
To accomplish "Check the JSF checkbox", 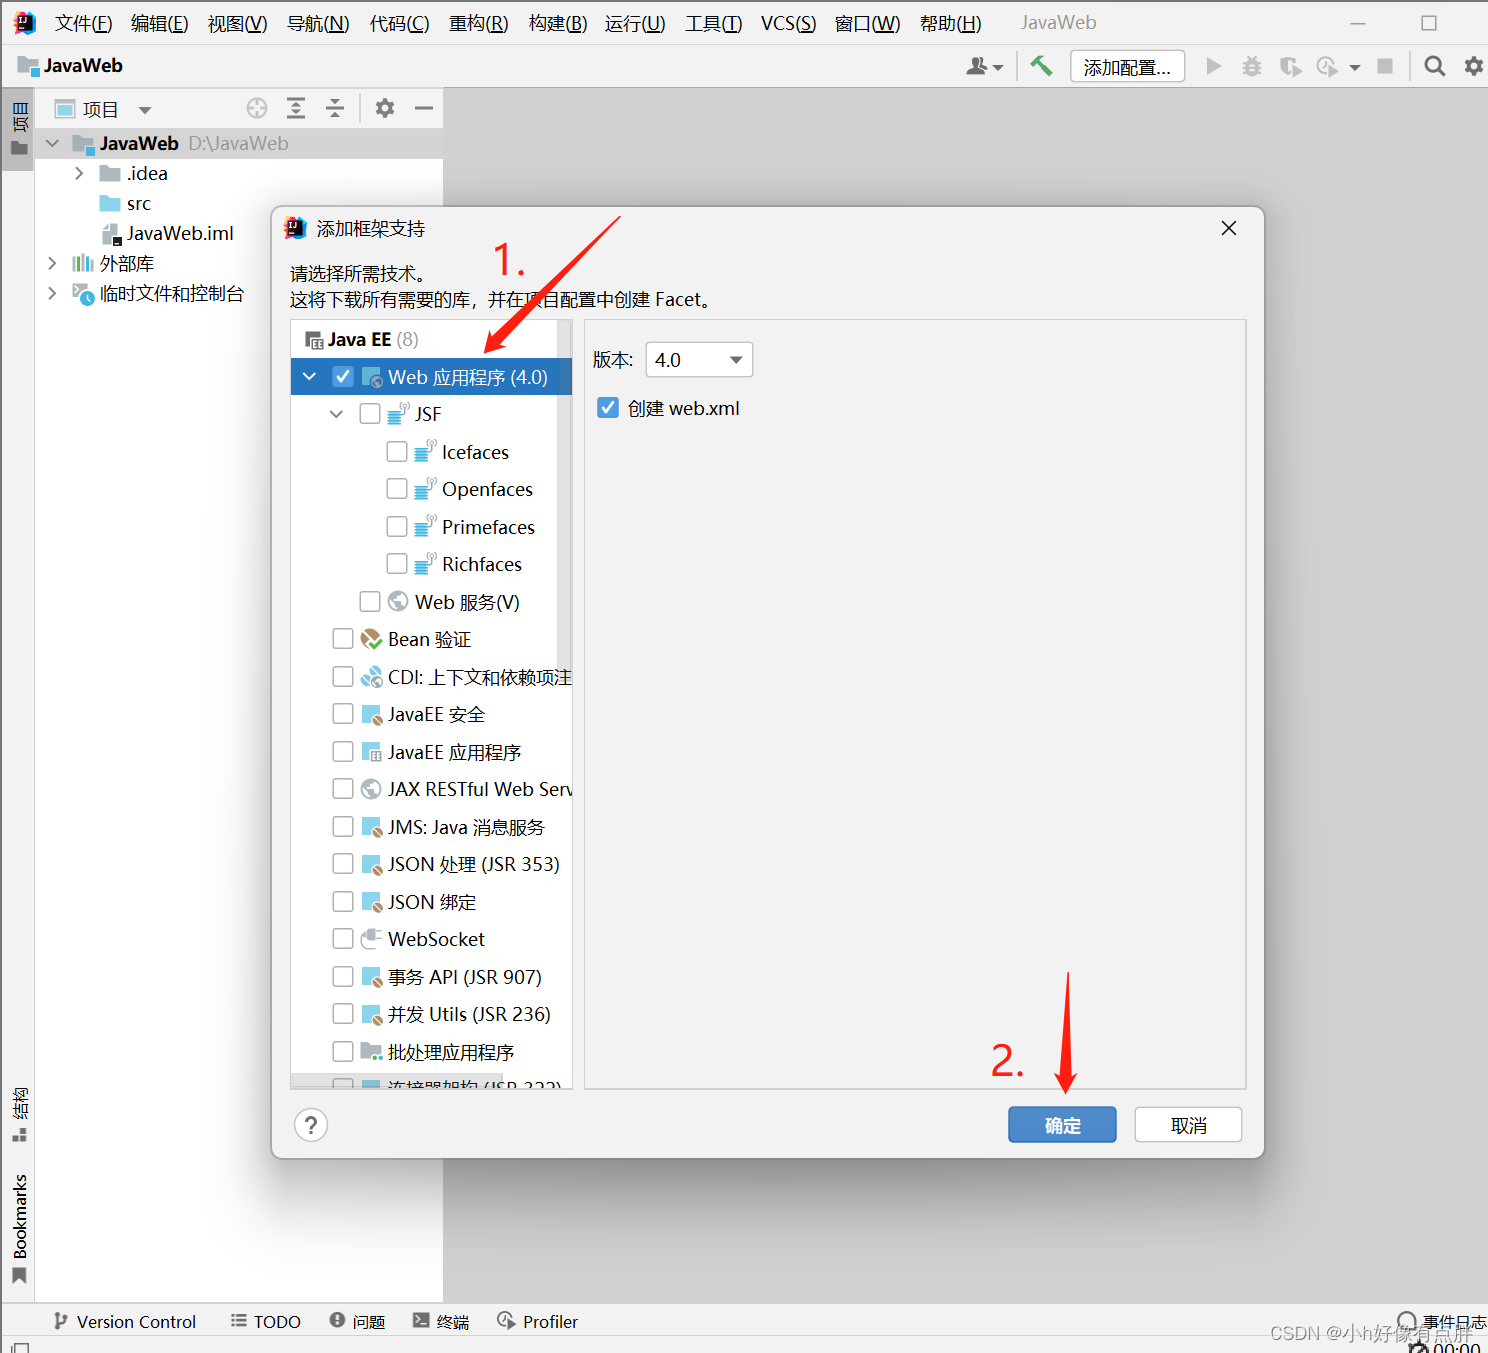I will click(x=370, y=414).
